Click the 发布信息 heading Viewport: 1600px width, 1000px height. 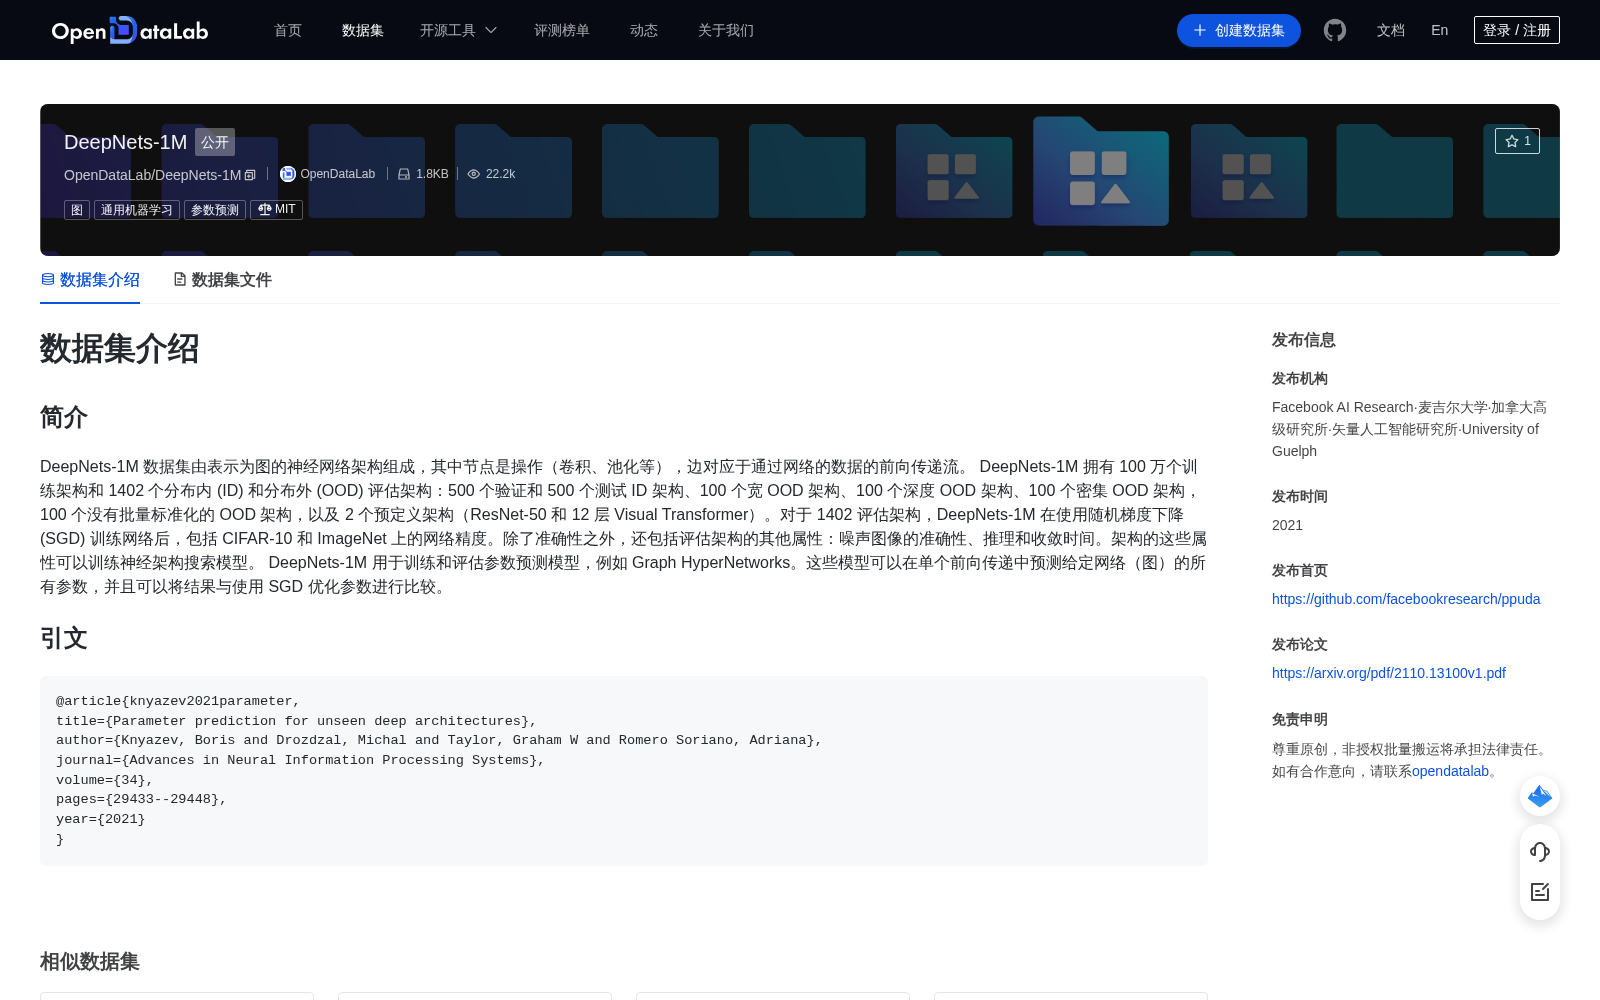(x=1304, y=340)
